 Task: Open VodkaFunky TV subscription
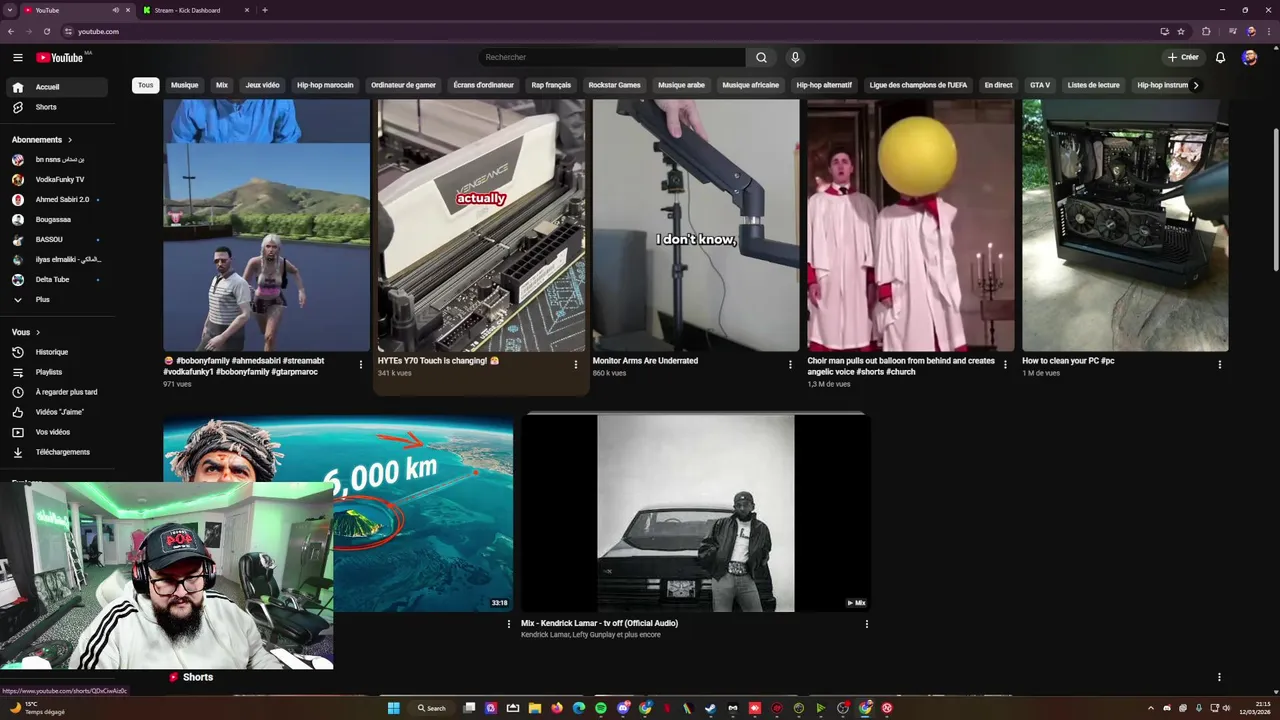57,179
